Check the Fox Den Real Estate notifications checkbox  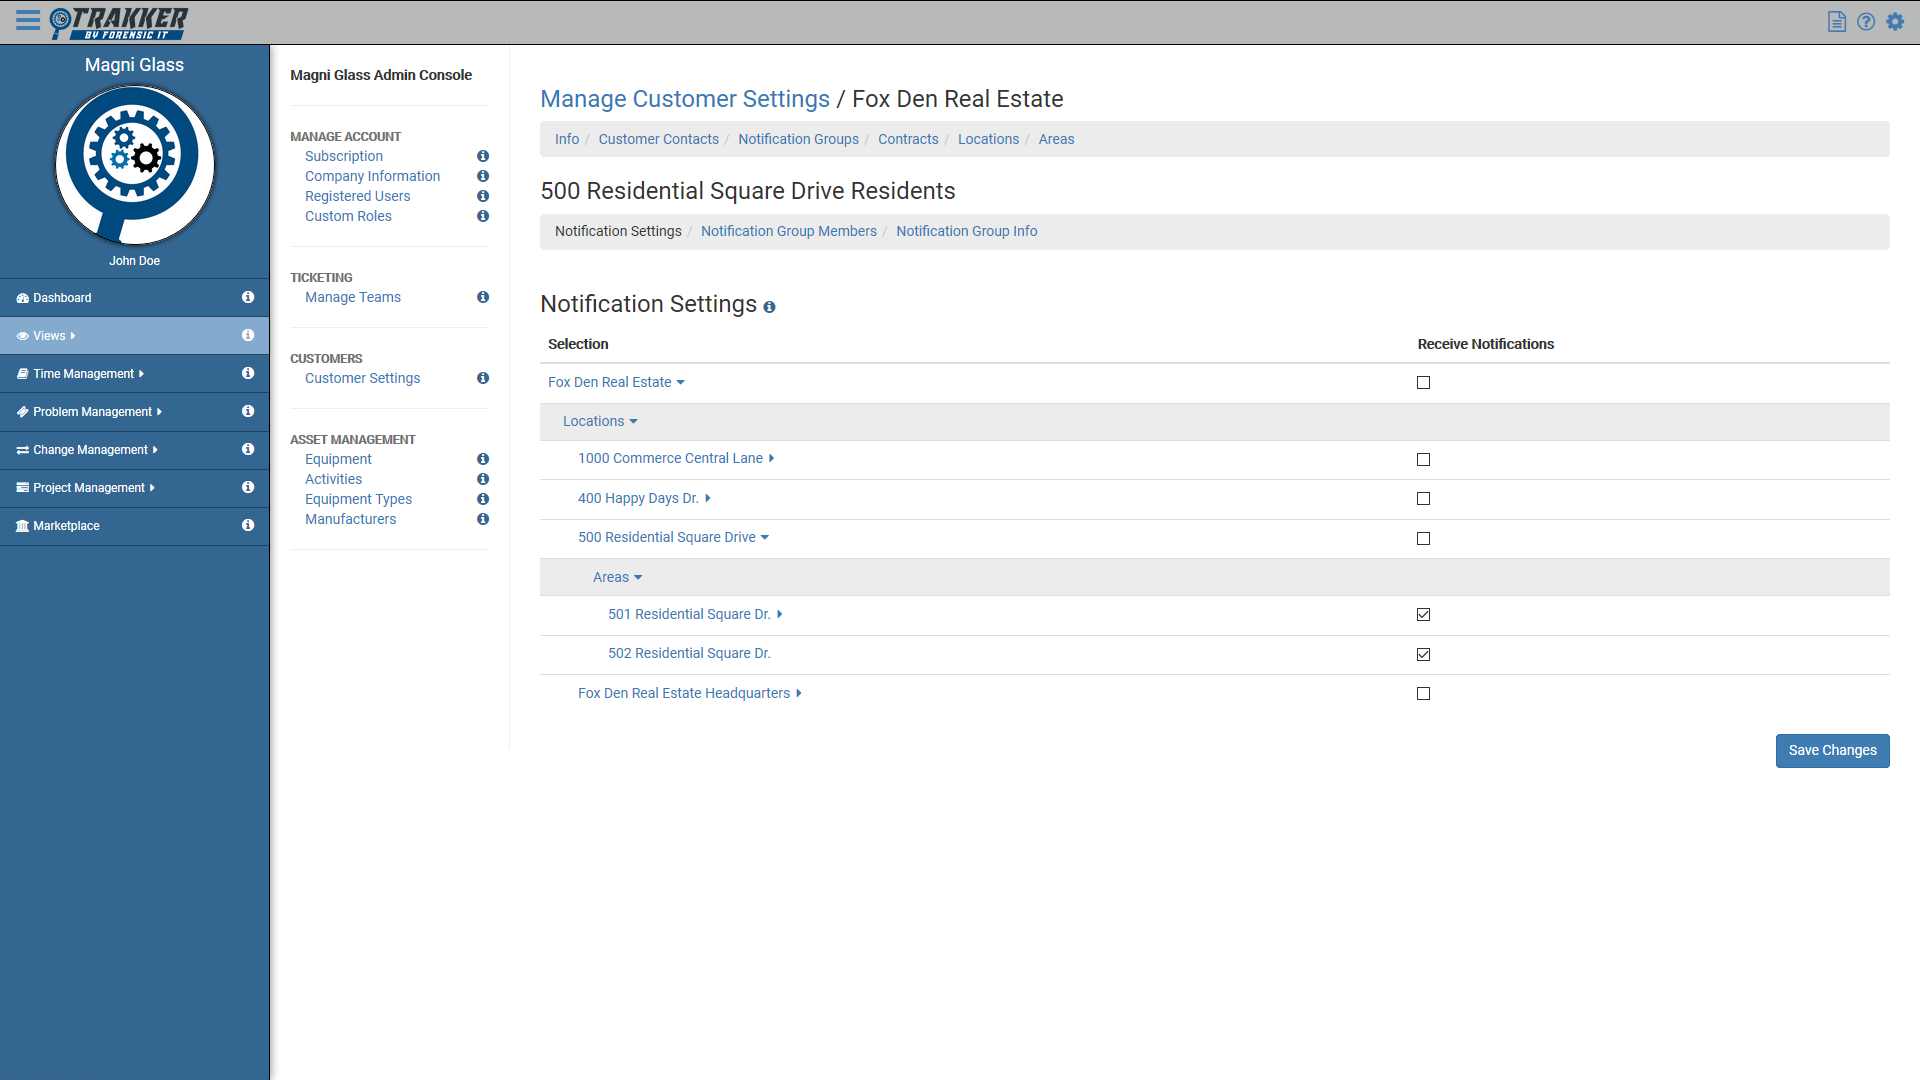pyautogui.click(x=1423, y=383)
